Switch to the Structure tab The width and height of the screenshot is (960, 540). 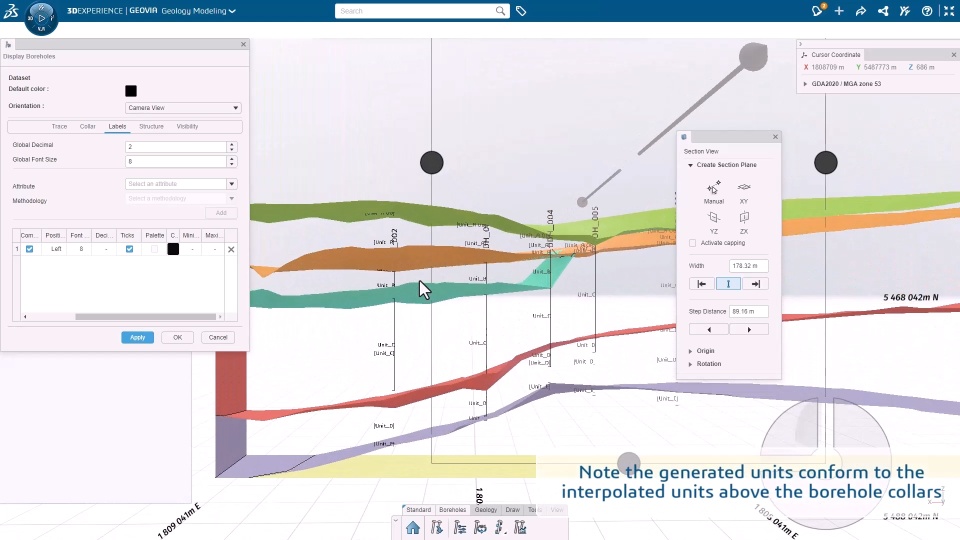click(151, 127)
